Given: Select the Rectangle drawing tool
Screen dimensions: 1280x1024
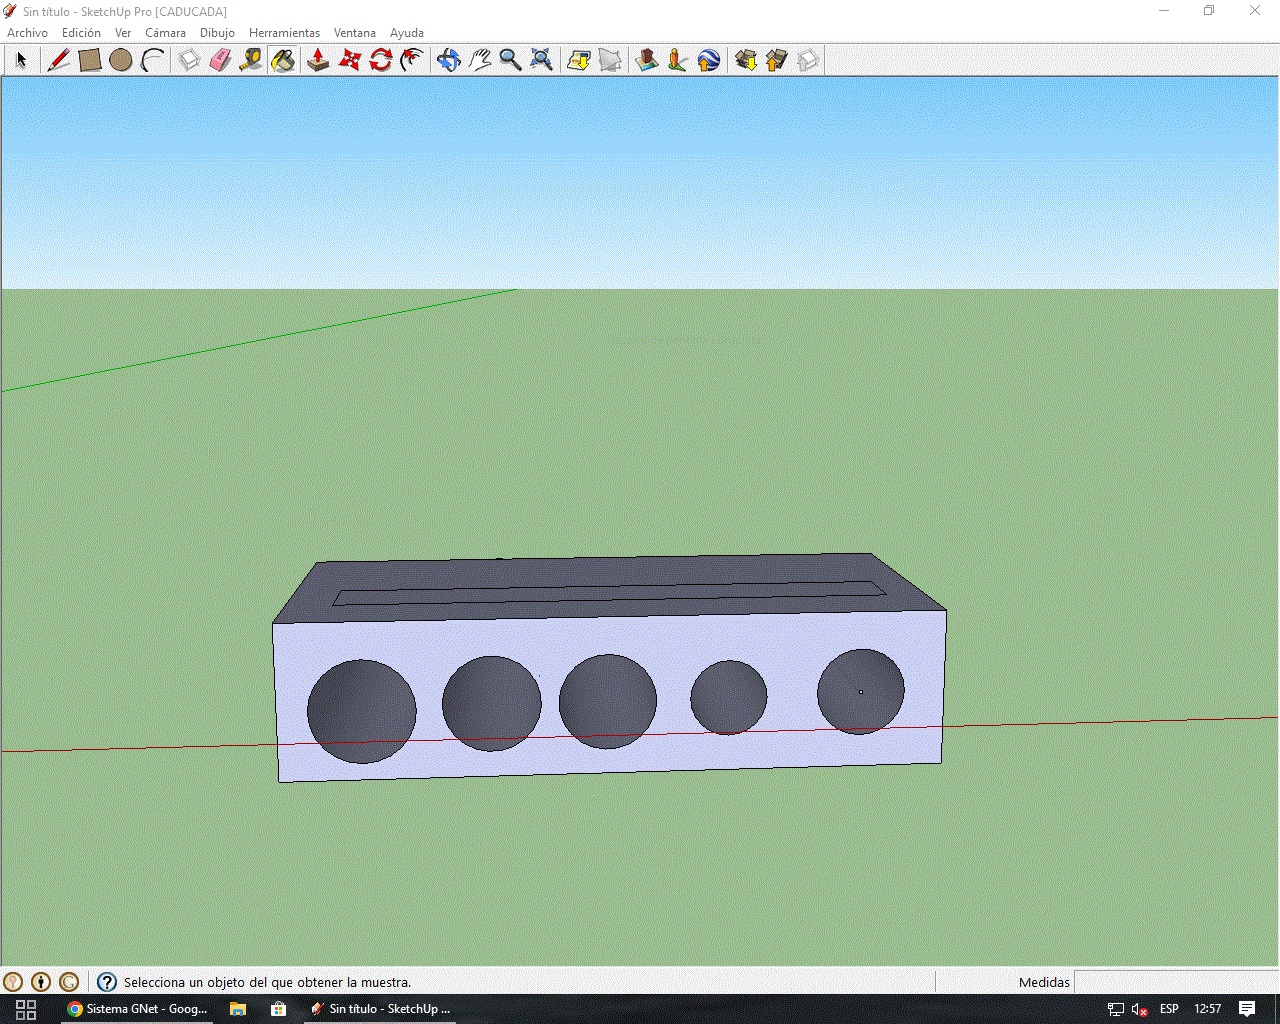Looking at the screenshot, I should 90,61.
